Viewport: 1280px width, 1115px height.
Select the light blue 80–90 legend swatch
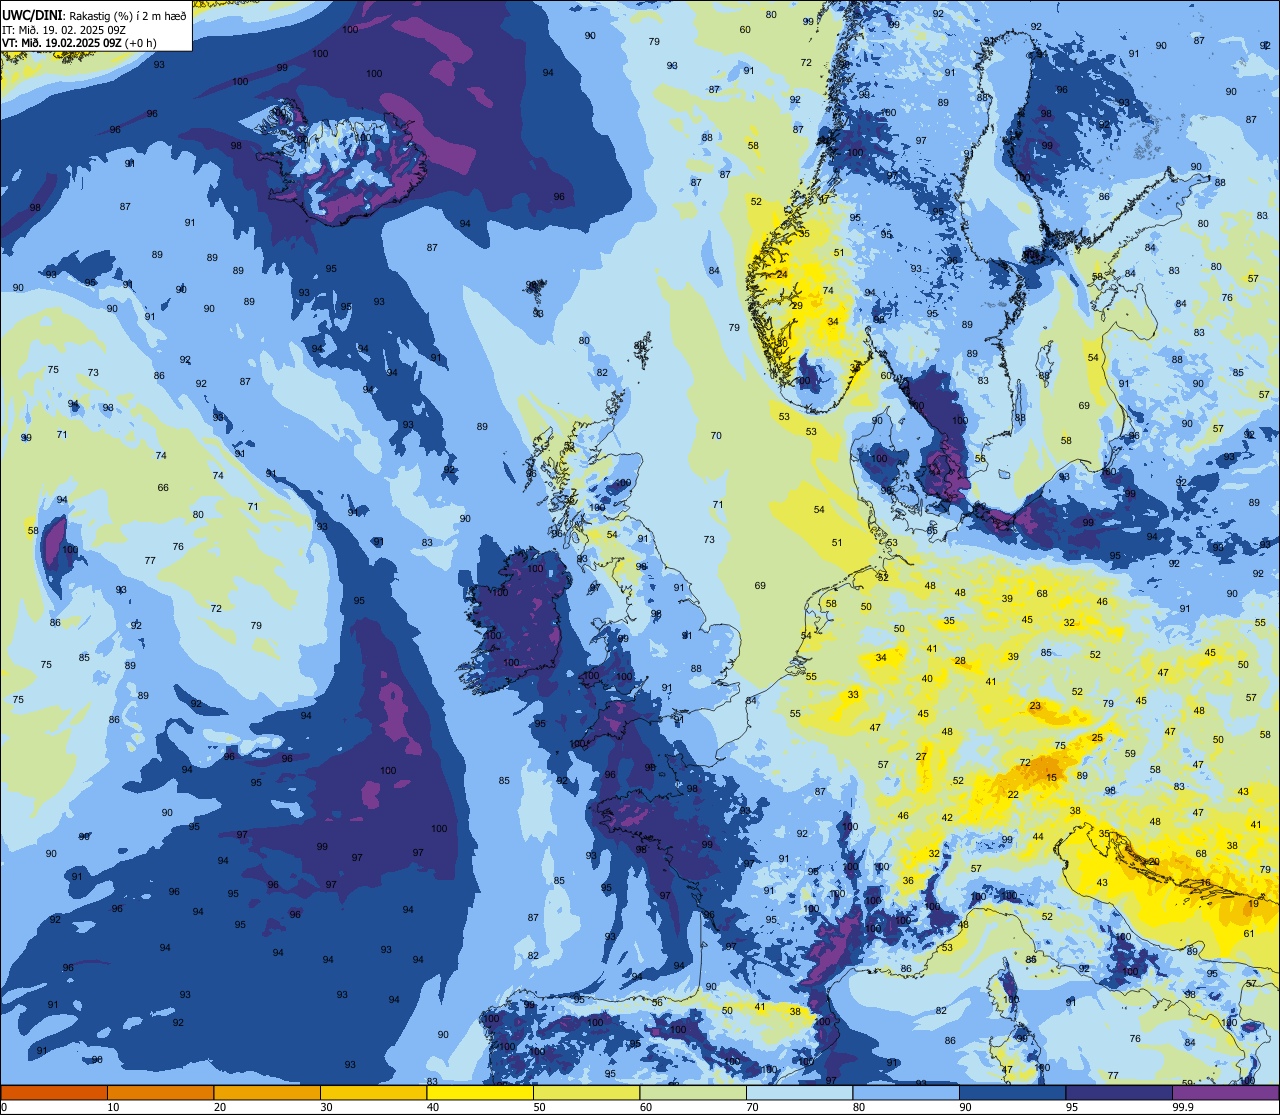tap(906, 1092)
